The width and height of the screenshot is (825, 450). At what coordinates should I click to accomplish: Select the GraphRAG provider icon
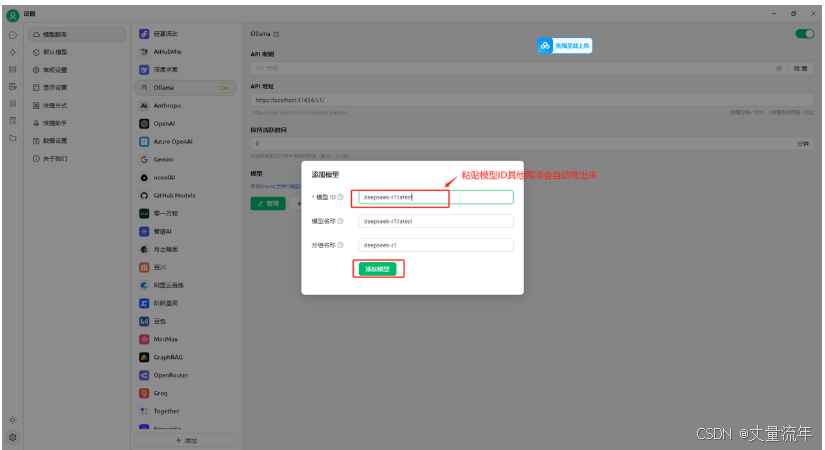(144, 357)
